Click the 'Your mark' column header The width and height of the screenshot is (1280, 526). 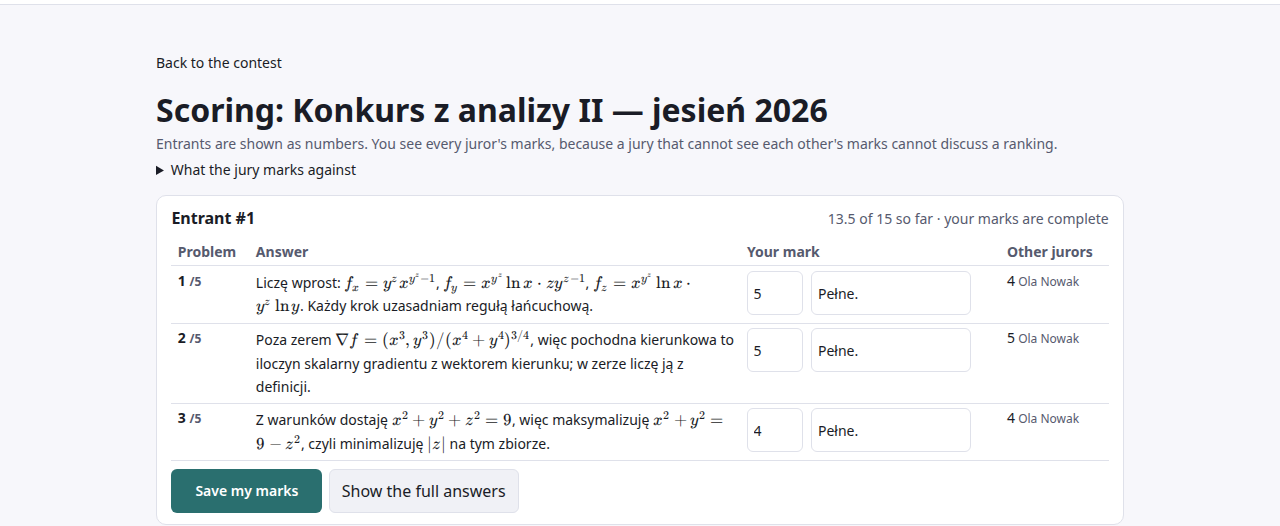pyautogui.click(x=783, y=252)
